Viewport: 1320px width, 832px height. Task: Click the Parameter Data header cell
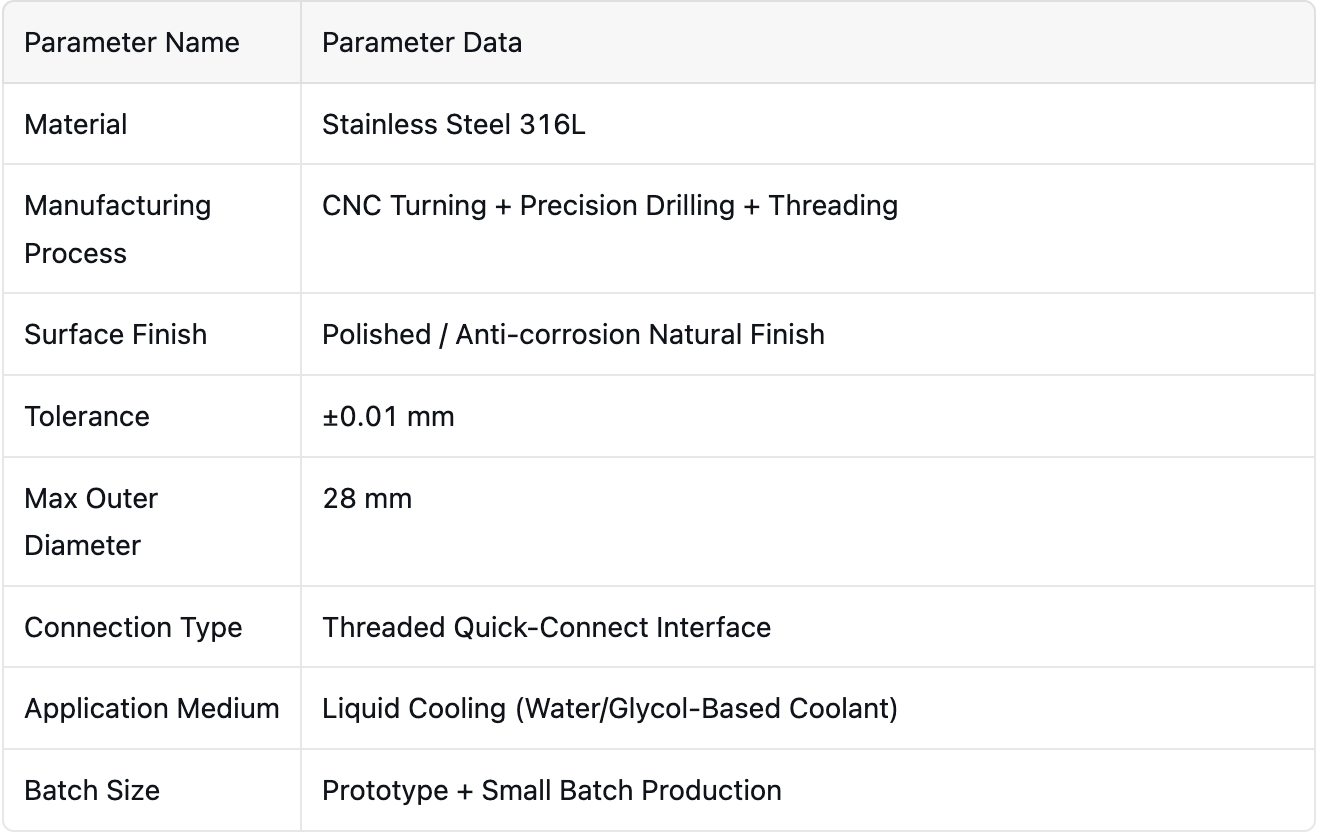(x=808, y=42)
